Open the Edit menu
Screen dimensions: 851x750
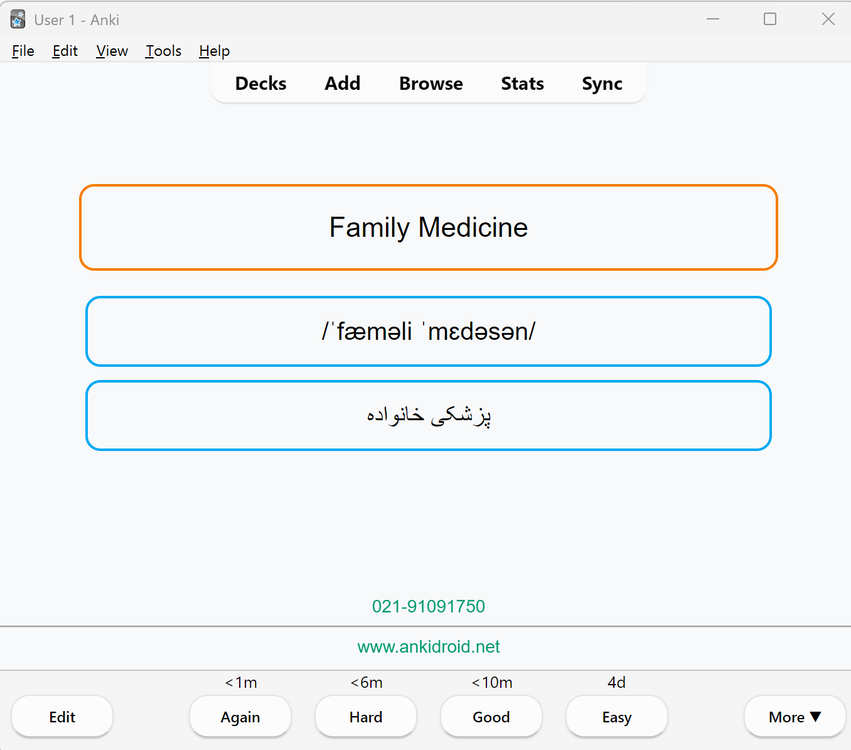(65, 51)
